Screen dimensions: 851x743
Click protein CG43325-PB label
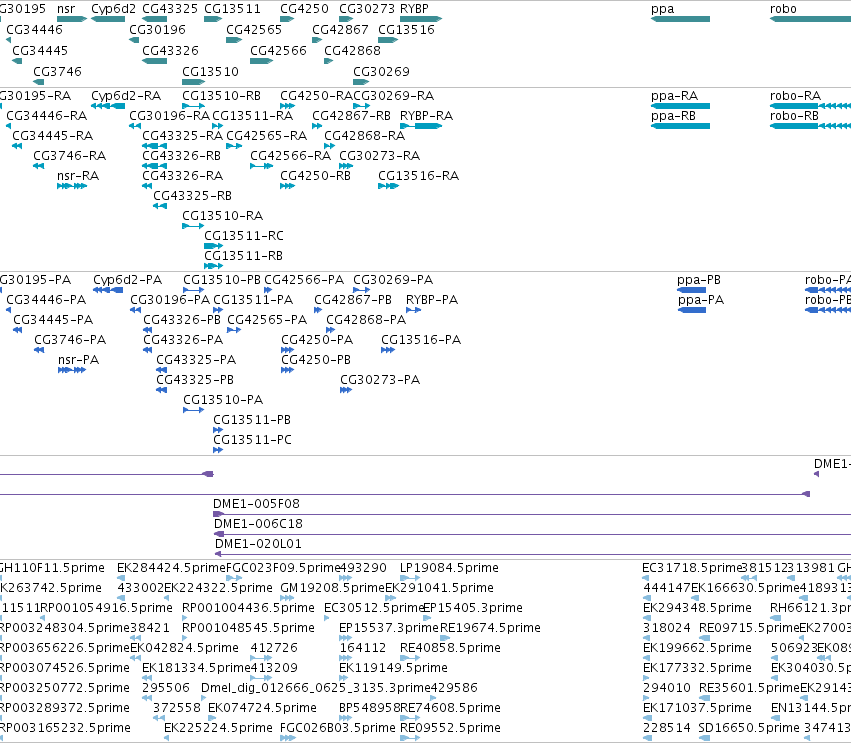coord(195,380)
